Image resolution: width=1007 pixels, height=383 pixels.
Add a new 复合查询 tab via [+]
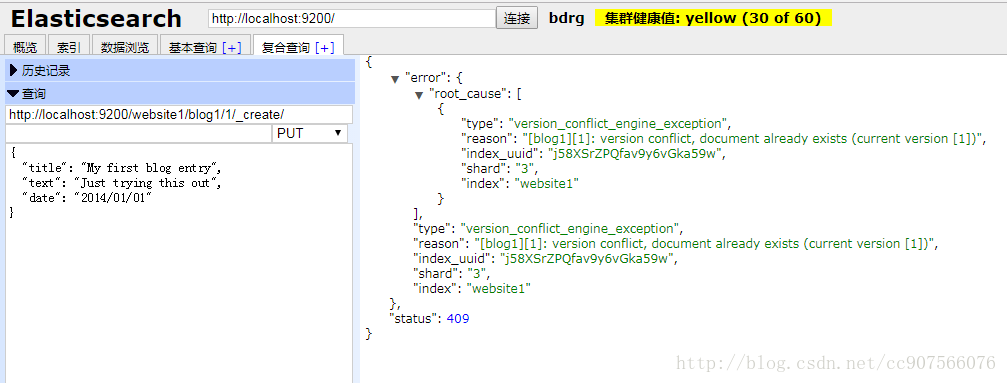[x=325, y=48]
